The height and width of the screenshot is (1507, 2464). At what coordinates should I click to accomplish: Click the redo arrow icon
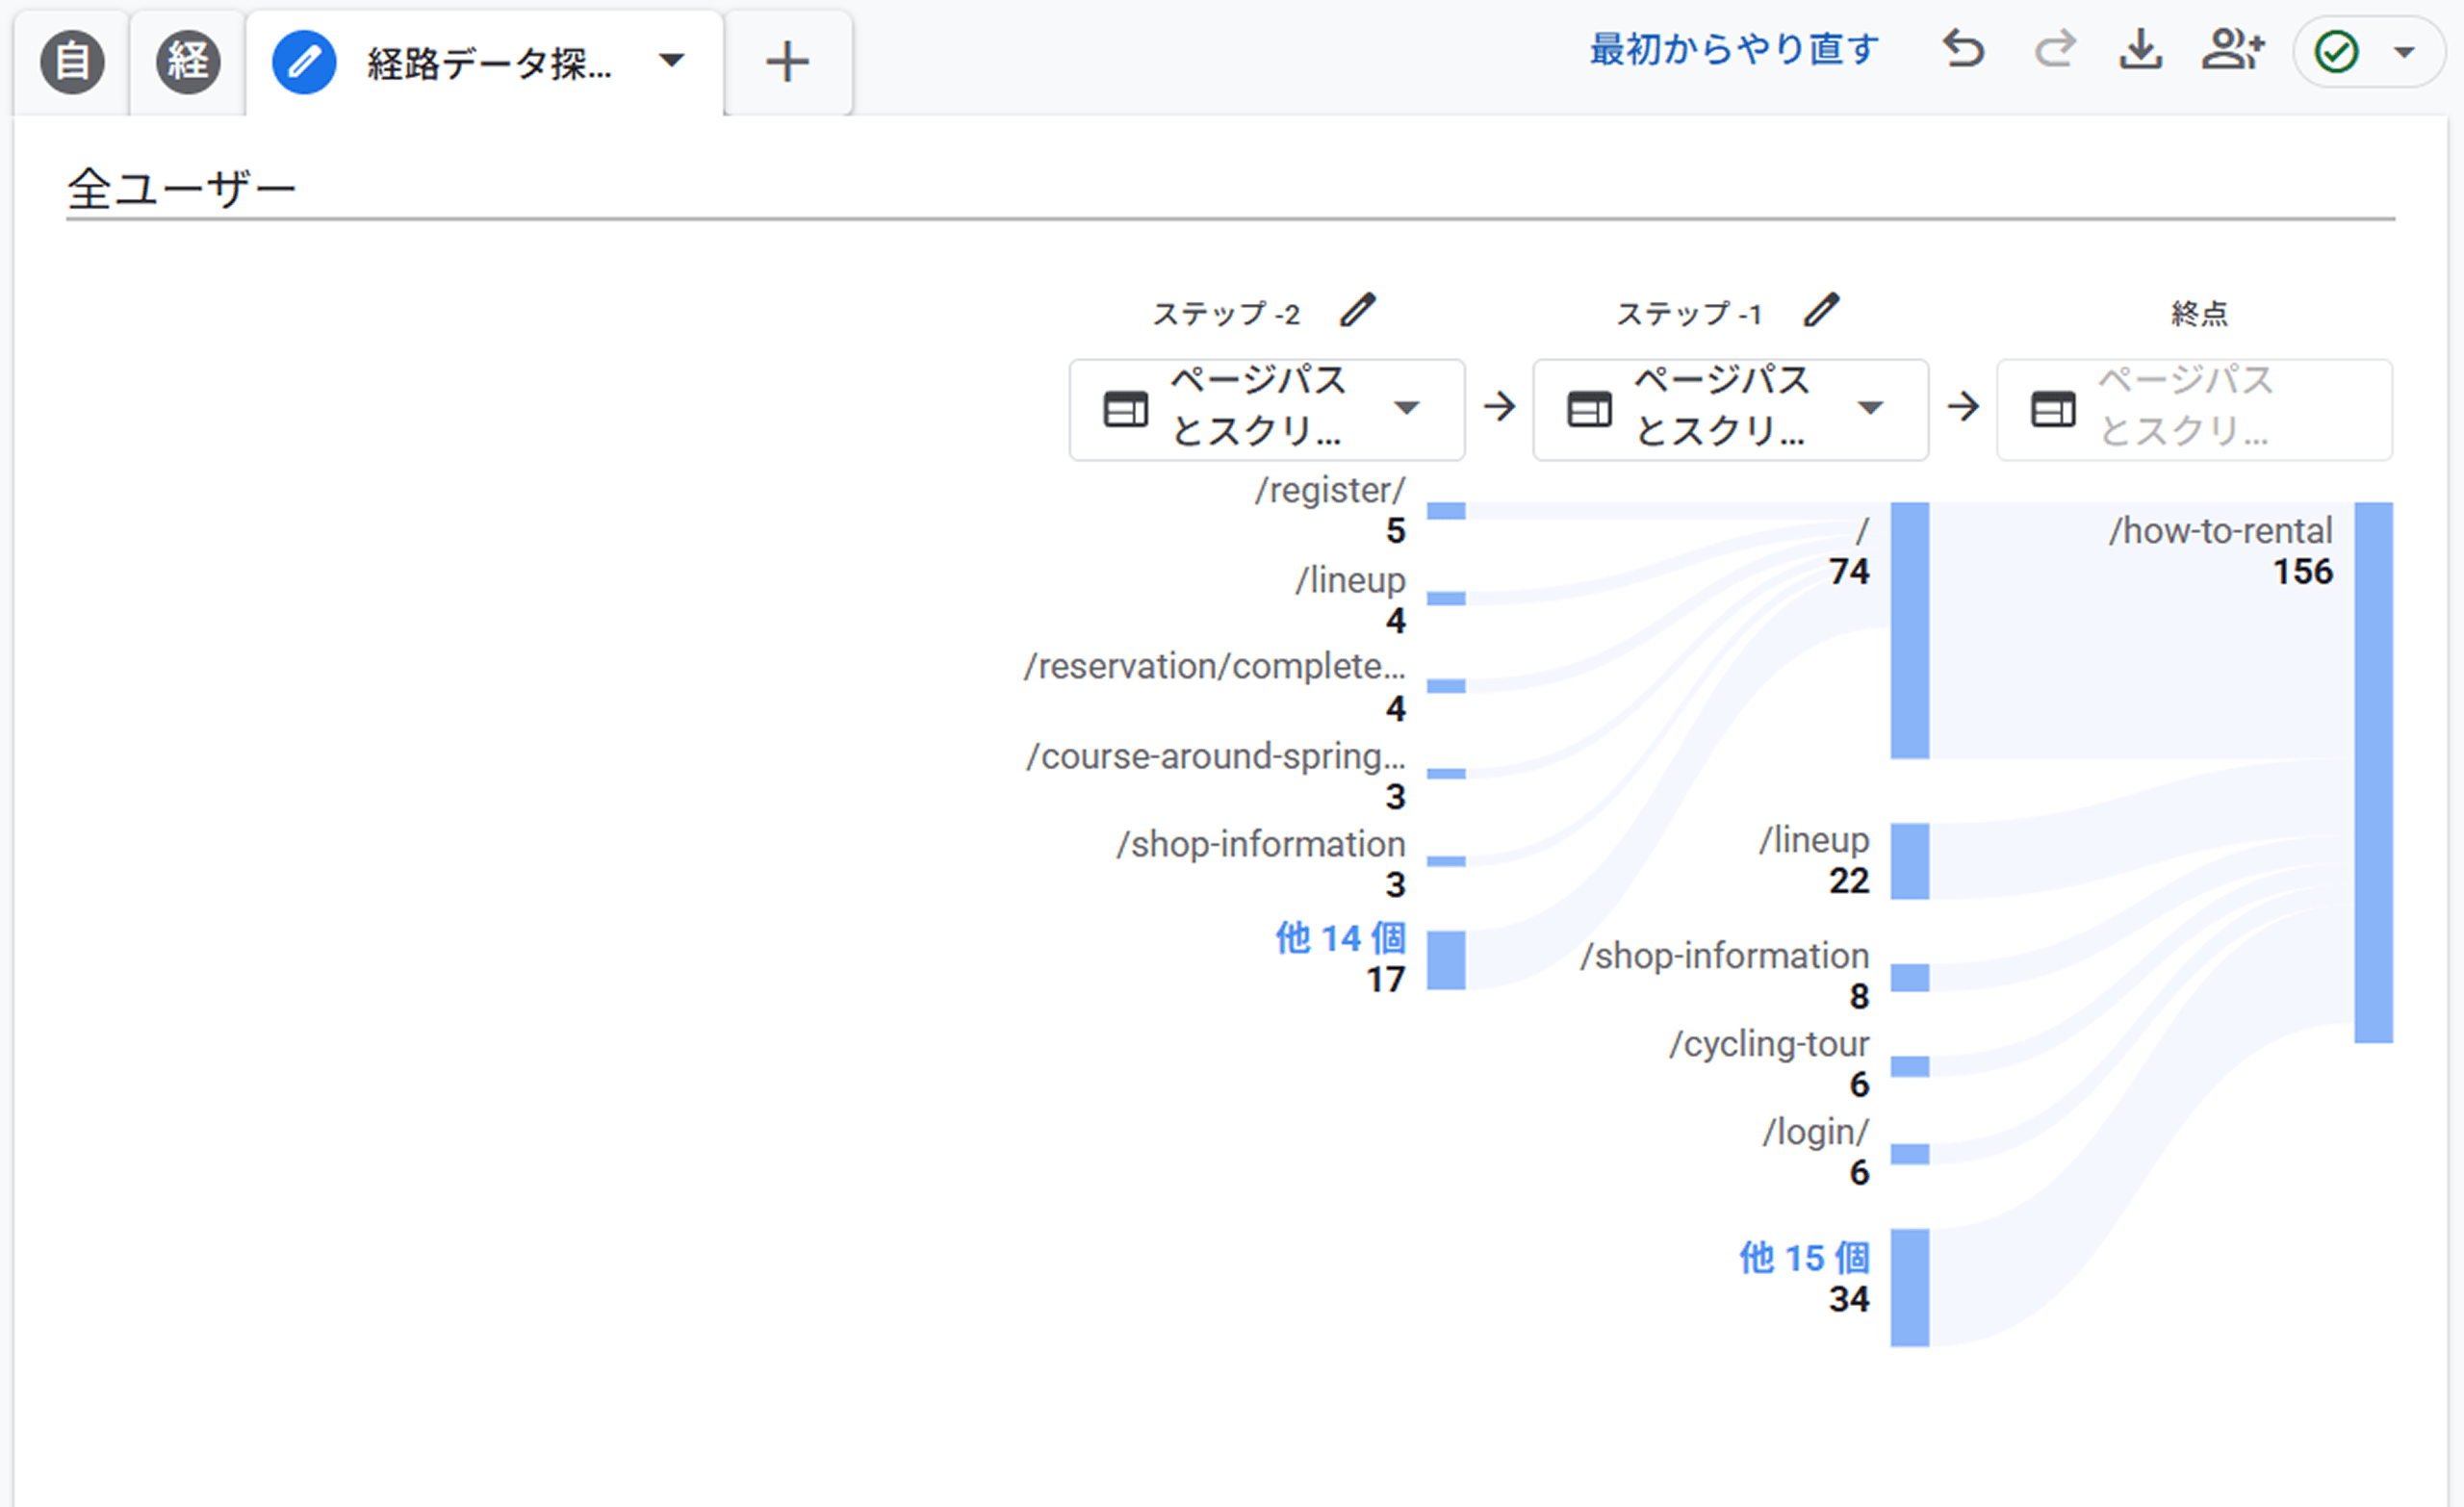(x=2054, y=49)
